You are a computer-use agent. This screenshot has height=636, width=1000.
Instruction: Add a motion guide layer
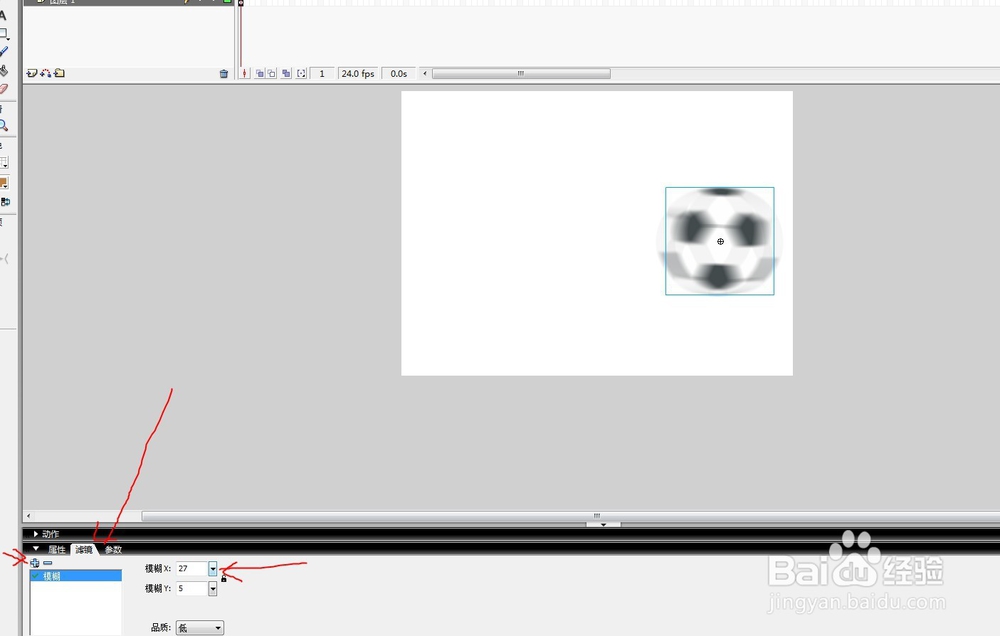[45, 73]
